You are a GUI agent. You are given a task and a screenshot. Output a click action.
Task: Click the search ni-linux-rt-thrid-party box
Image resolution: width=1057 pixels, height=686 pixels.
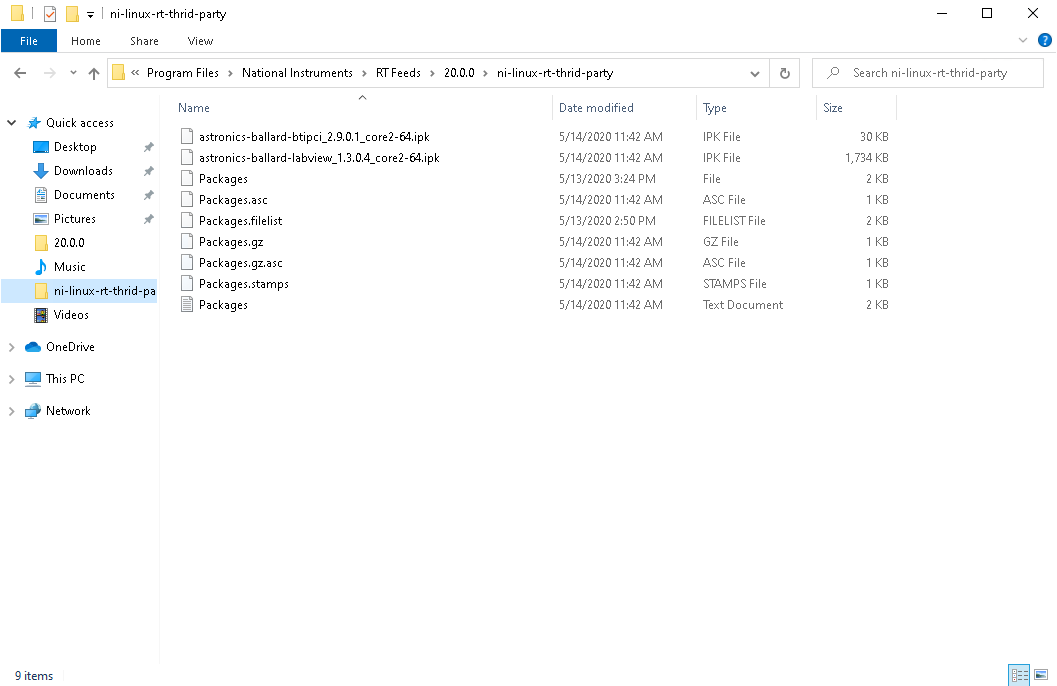pyautogui.click(x=930, y=73)
